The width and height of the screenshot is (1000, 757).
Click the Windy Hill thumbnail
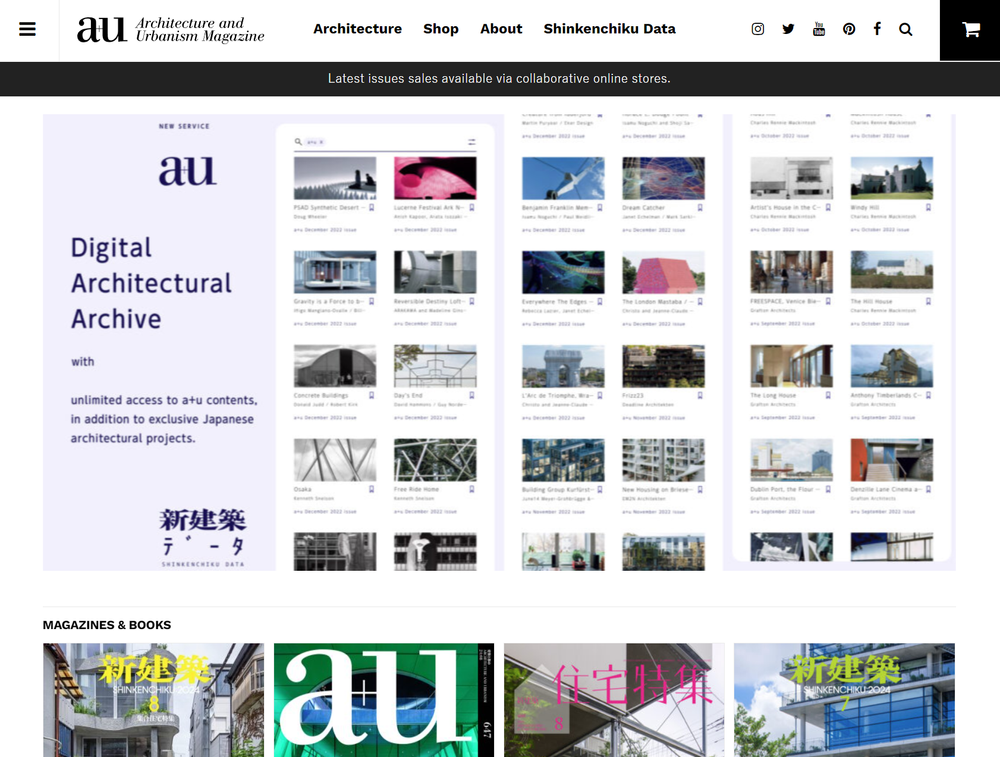(x=892, y=178)
